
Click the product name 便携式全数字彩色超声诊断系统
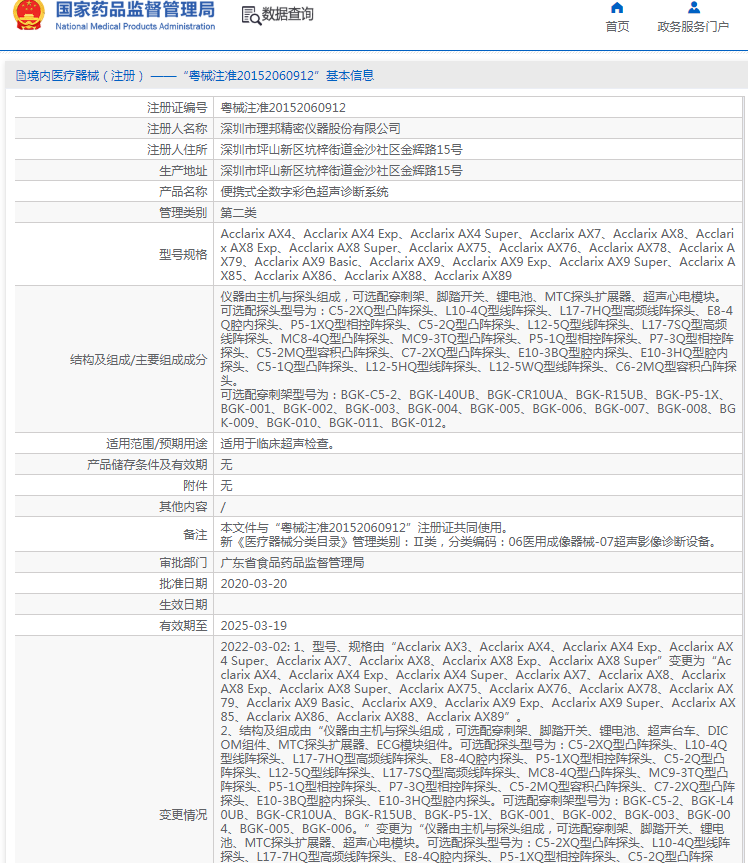(x=304, y=191)
